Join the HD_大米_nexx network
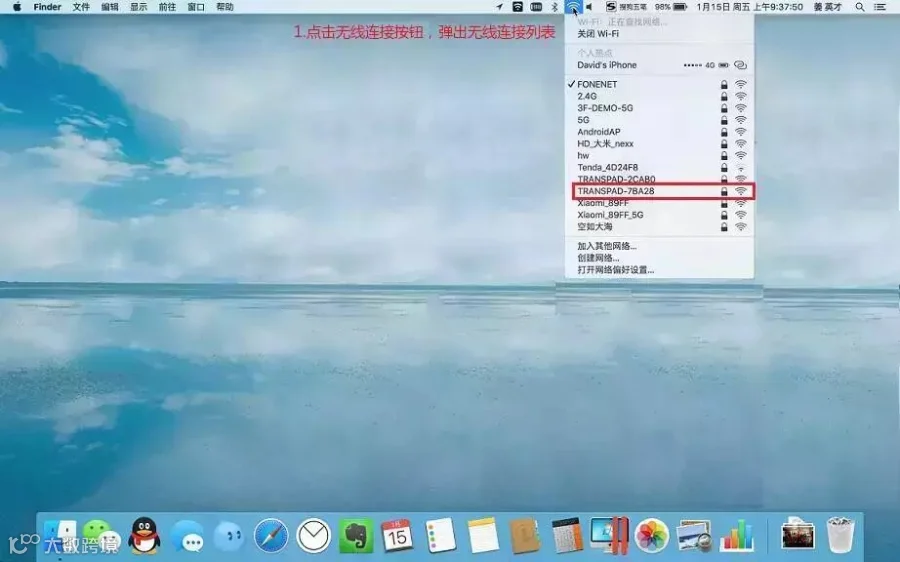 click(659, 144)
